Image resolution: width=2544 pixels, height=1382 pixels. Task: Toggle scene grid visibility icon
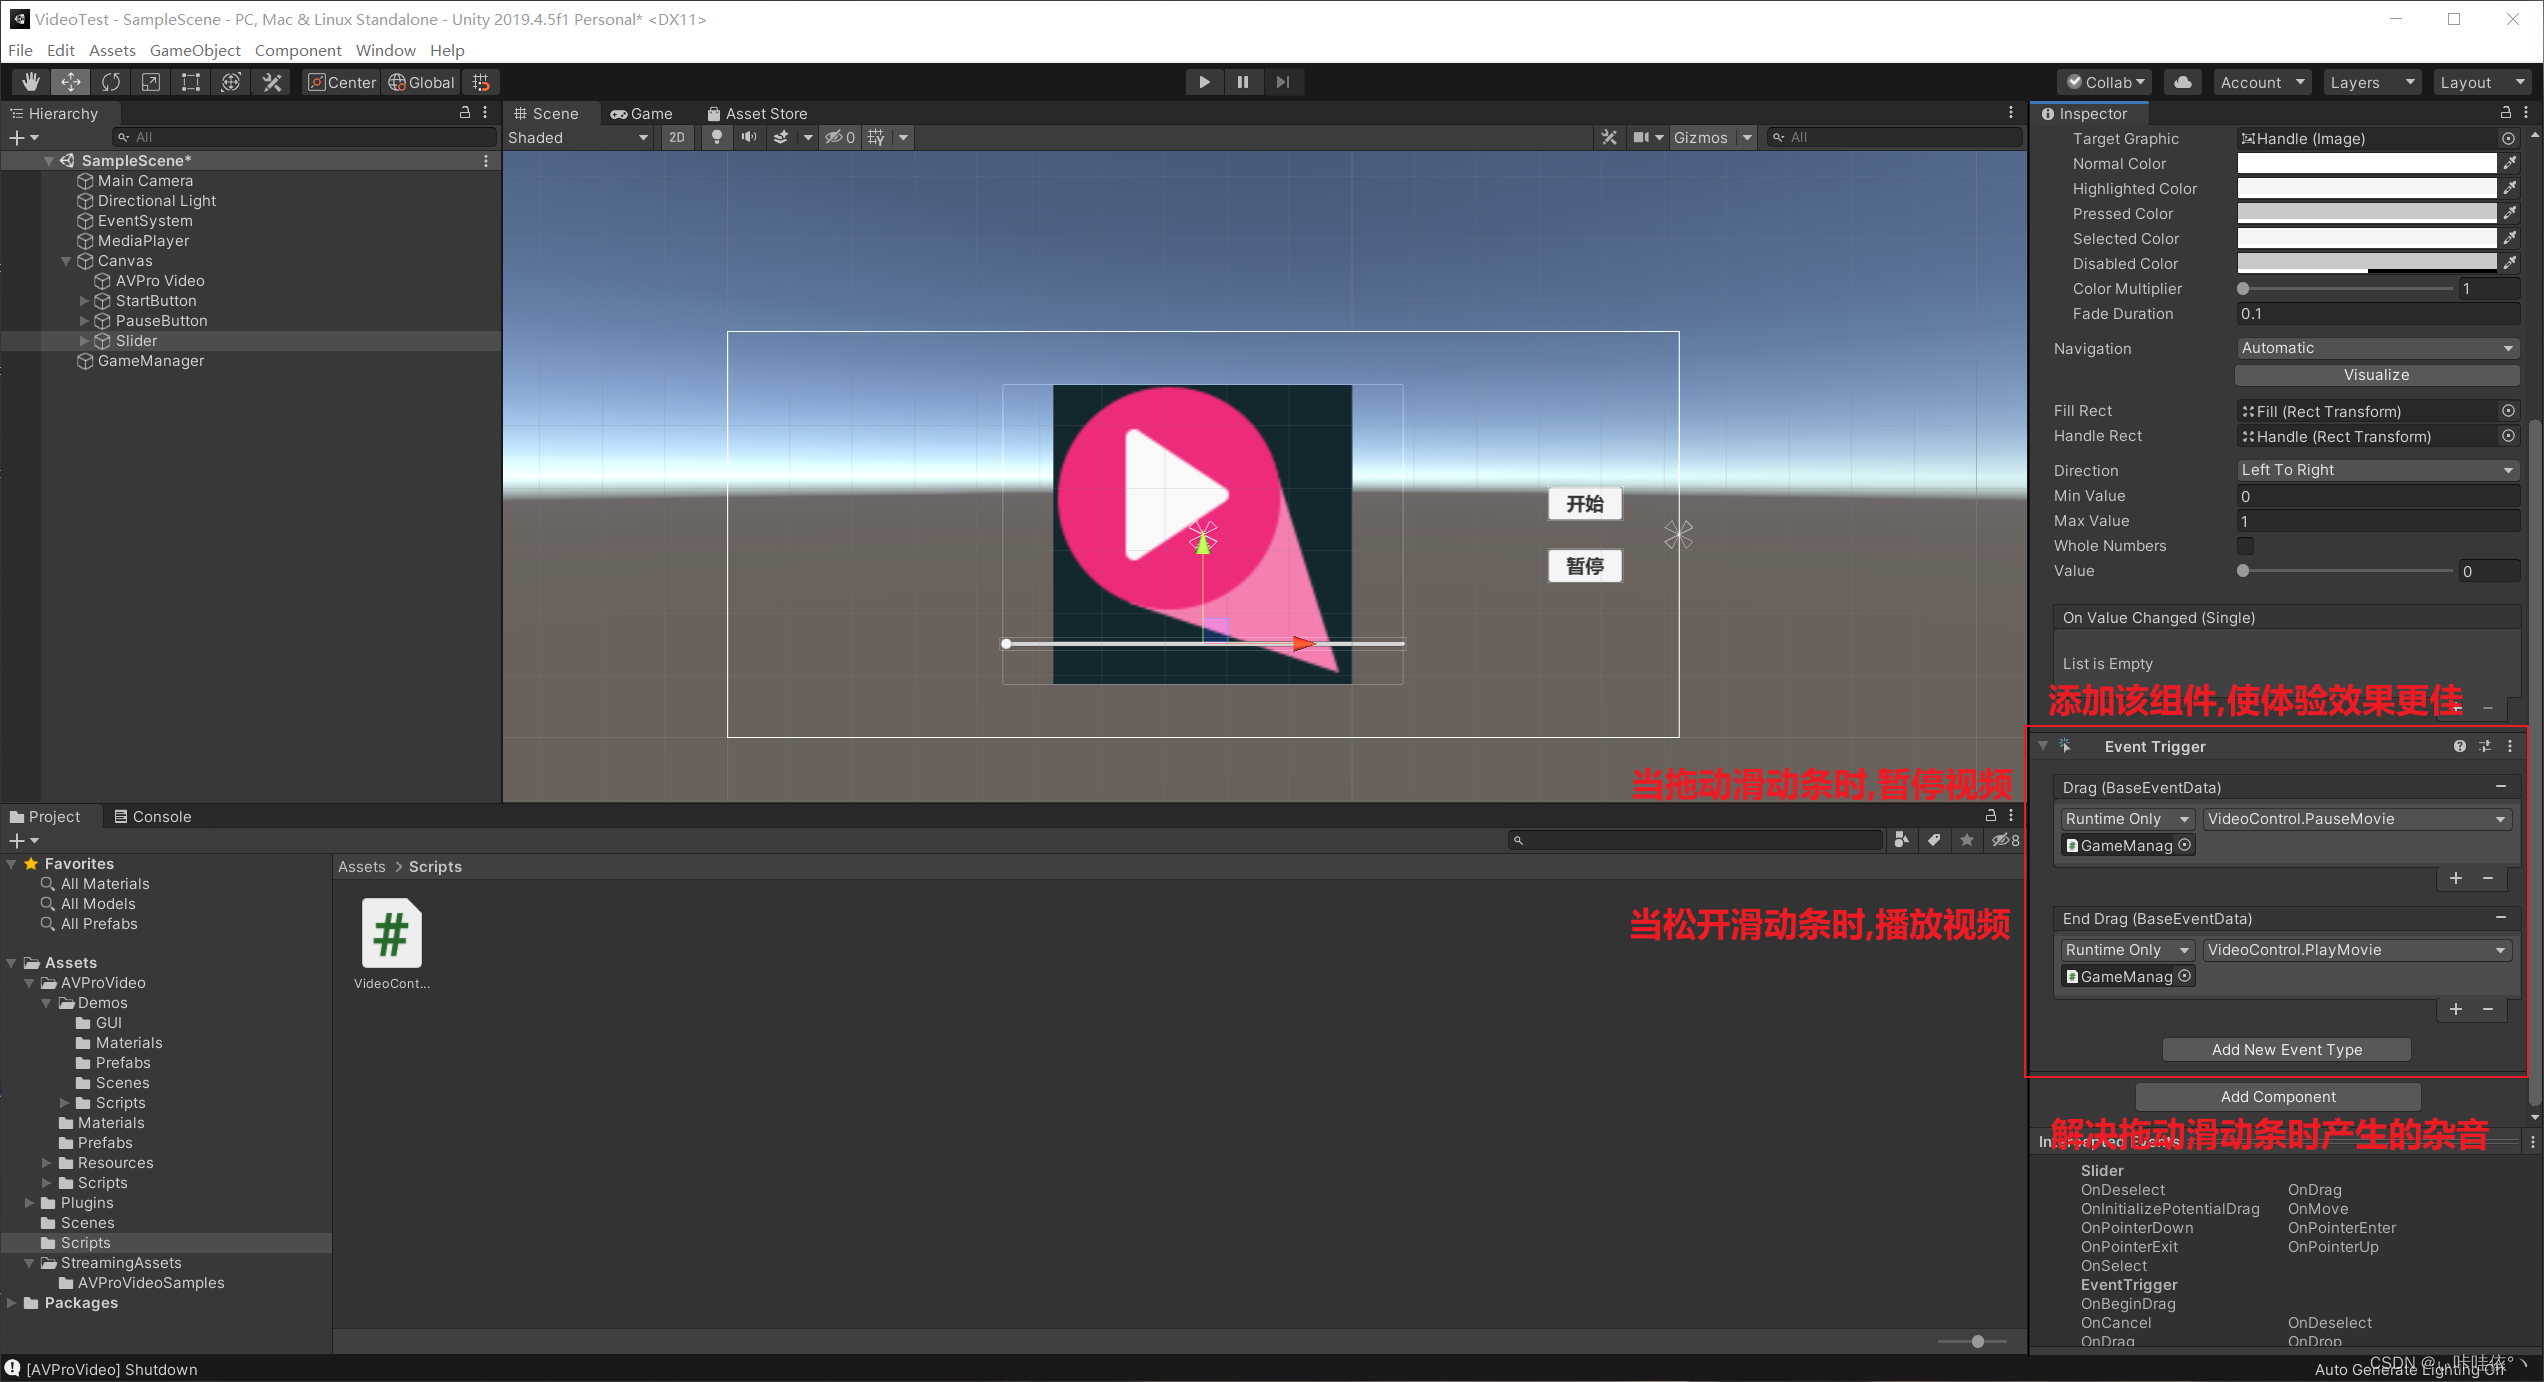(x=877, y=137)
